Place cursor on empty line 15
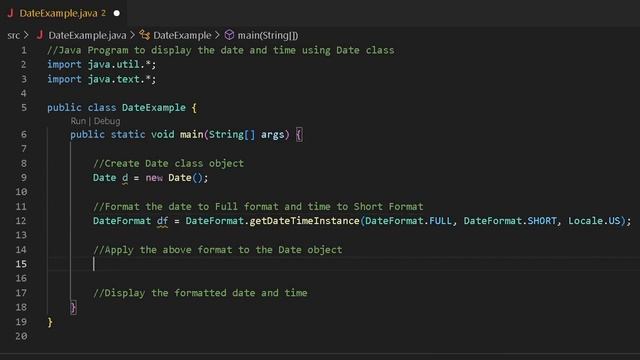 click(x=343, y=264)
